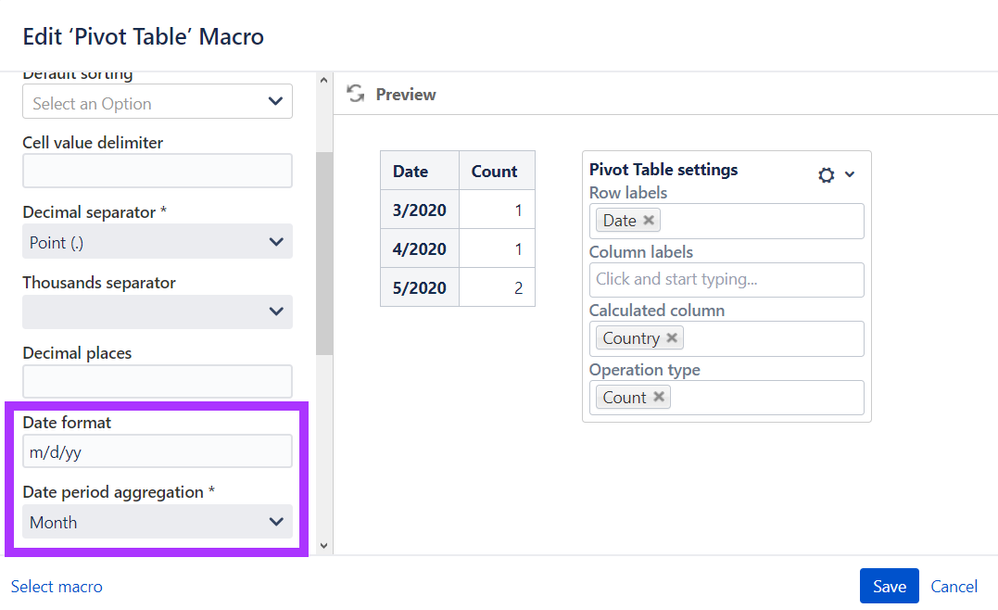Click the Date format input field
The width and height of the screenshot is (998, 610).
pos(157,452)
